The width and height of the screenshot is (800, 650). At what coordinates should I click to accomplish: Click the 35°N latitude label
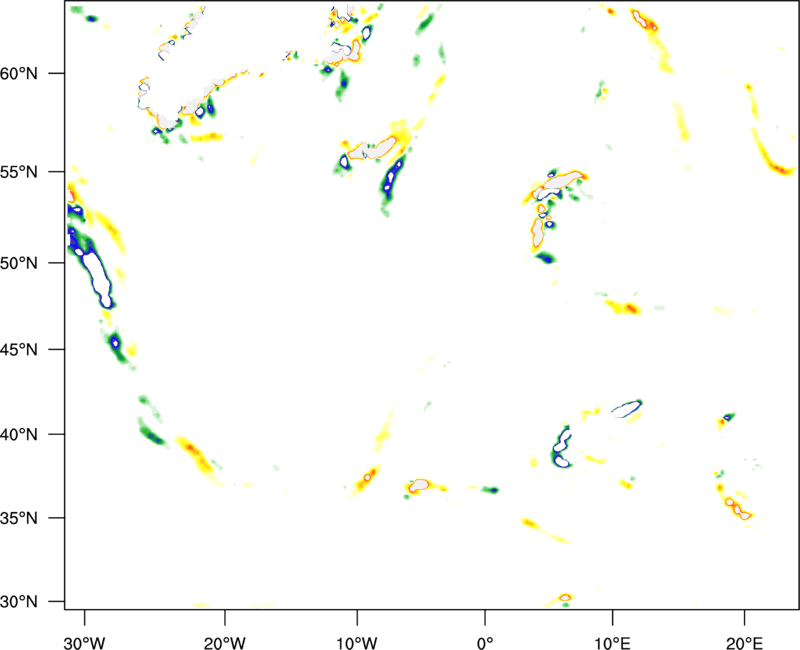(37, 519)
